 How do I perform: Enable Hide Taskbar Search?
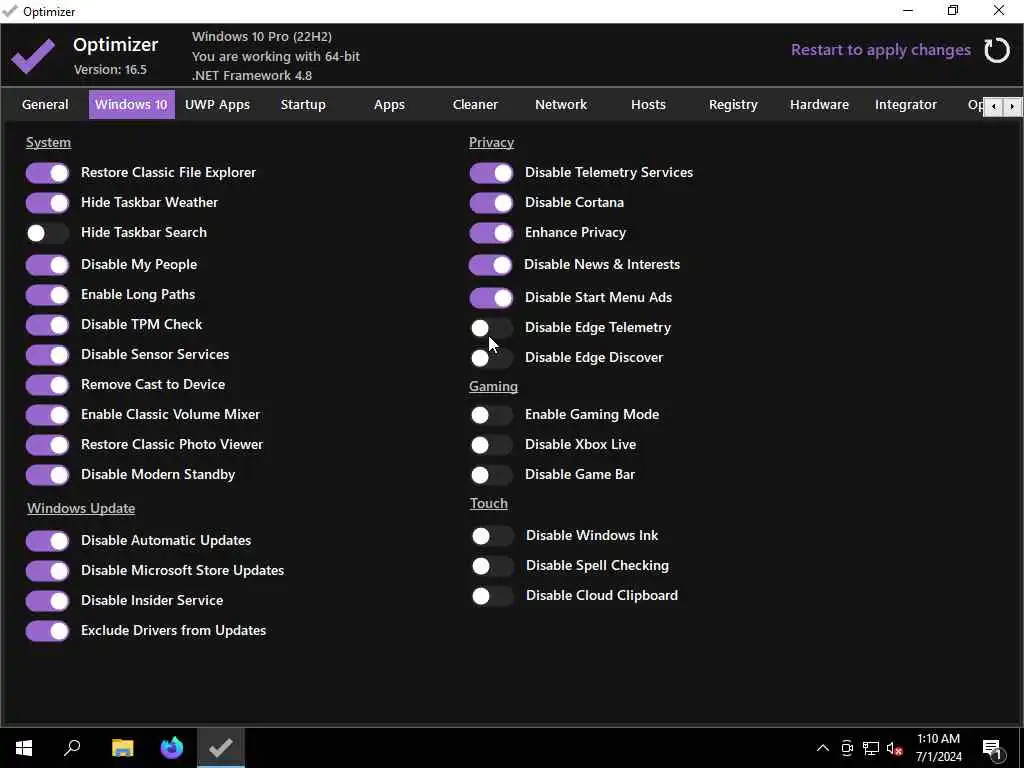tap(48, 233)
